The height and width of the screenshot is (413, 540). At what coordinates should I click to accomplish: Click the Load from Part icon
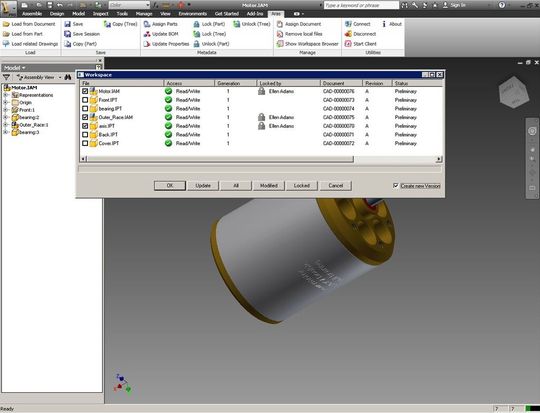[x=6, y=34]
